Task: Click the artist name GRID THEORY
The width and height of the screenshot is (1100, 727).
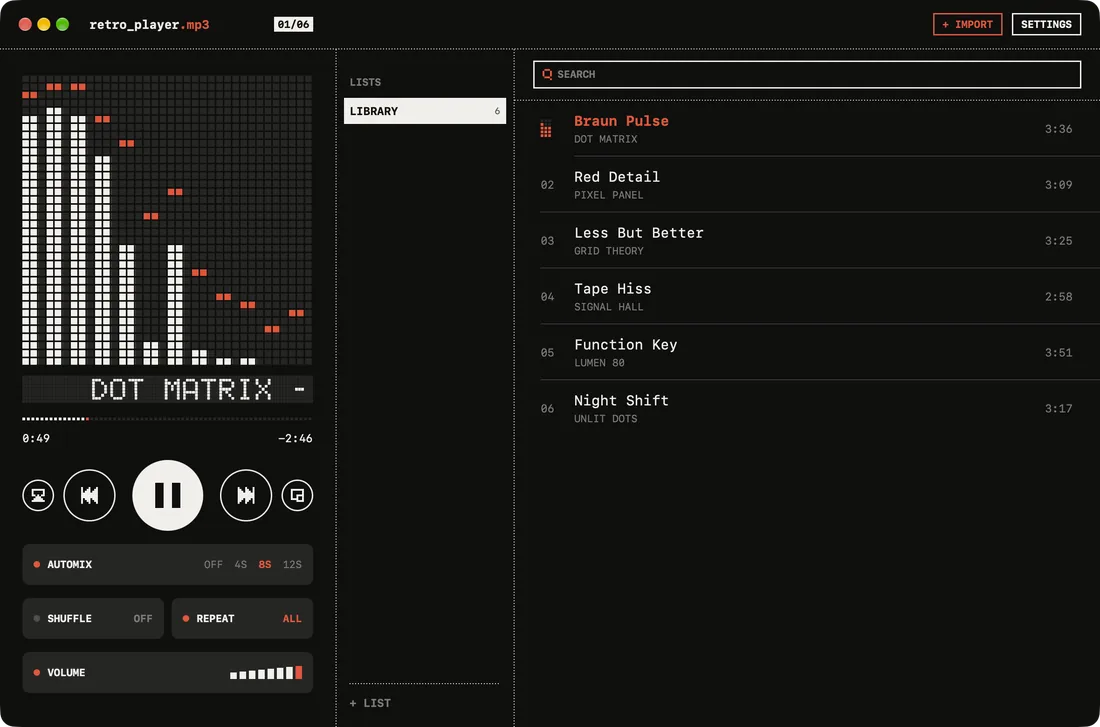Action: [x=608, y=251]
